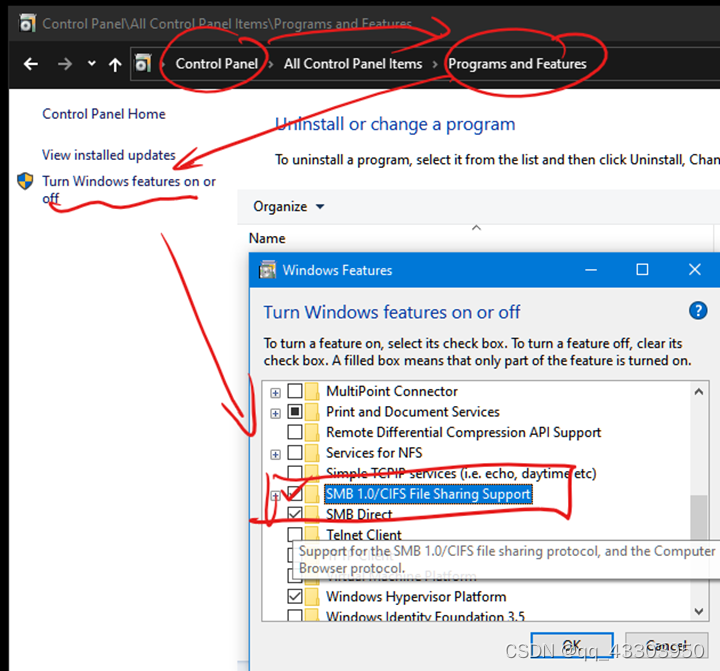This screenshot has height=671, width=720.
Task: Click the features list scroll down arrow
Action: coord(699,611)
